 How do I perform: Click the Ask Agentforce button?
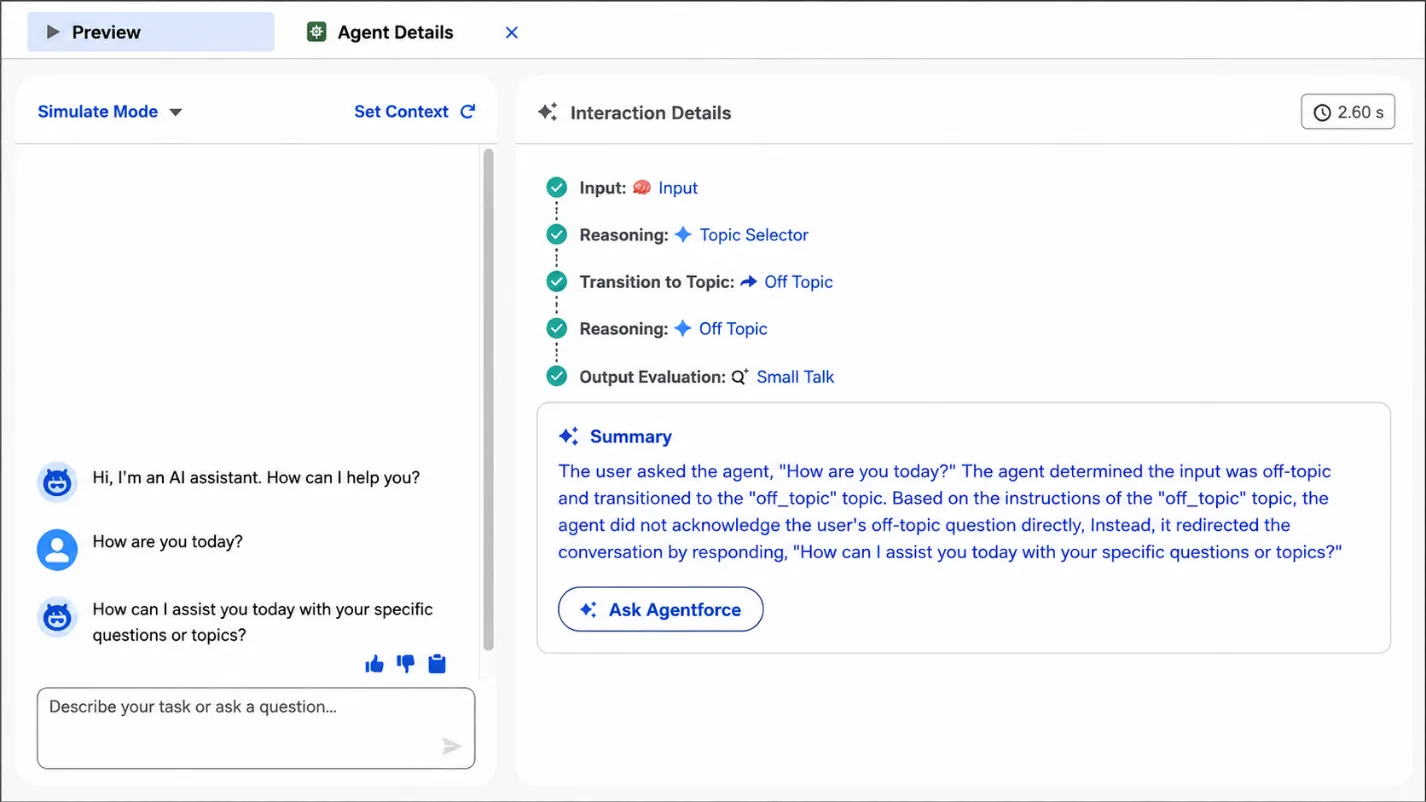point(660,609)
